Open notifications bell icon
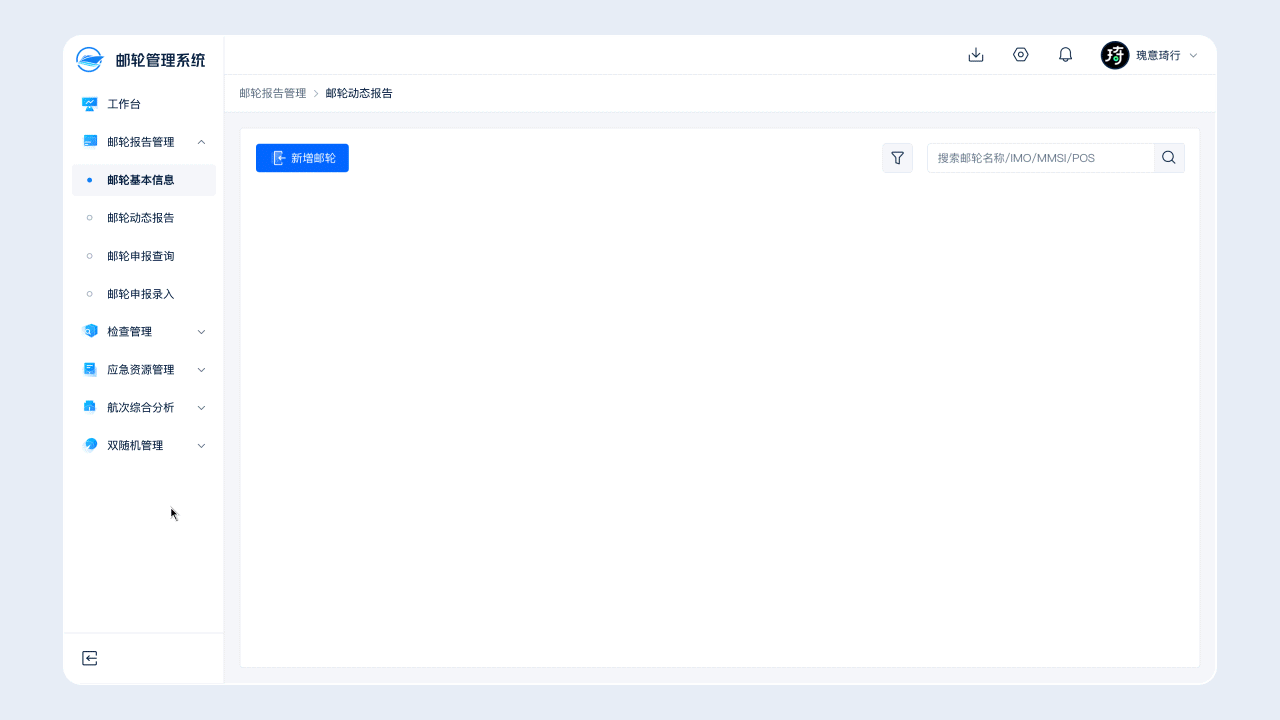The width and height of the screenshot is (1280, 720). [x=1066, y=55]
